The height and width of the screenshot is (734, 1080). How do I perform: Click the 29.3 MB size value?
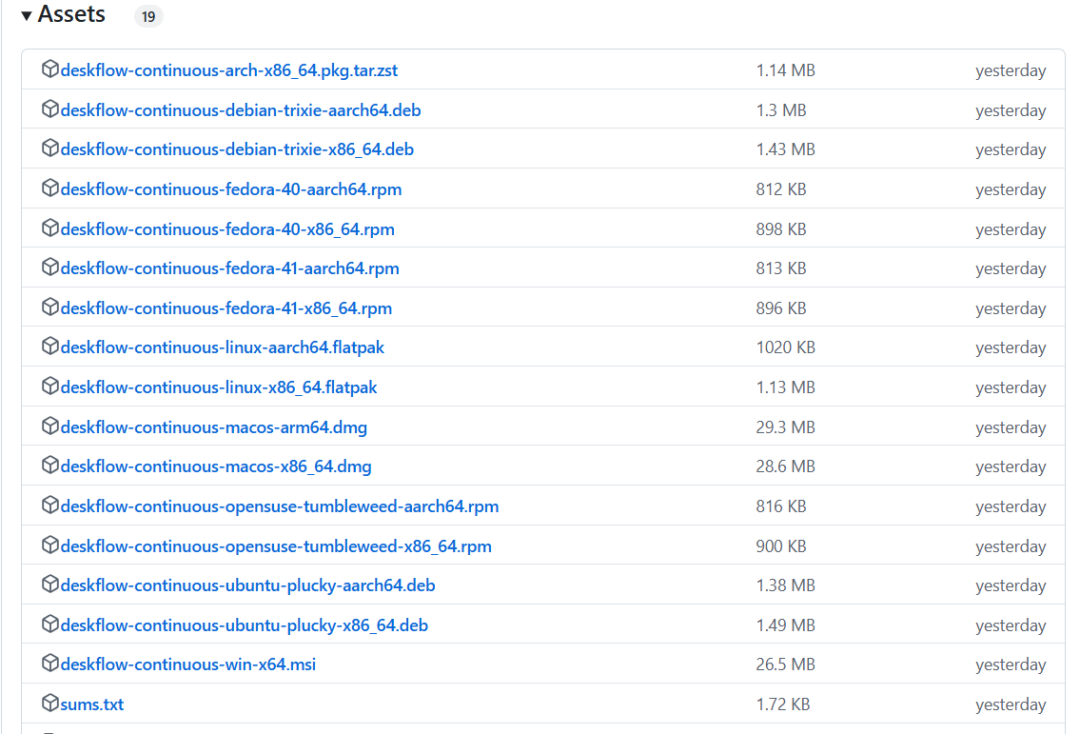click(x=785, y=428)
